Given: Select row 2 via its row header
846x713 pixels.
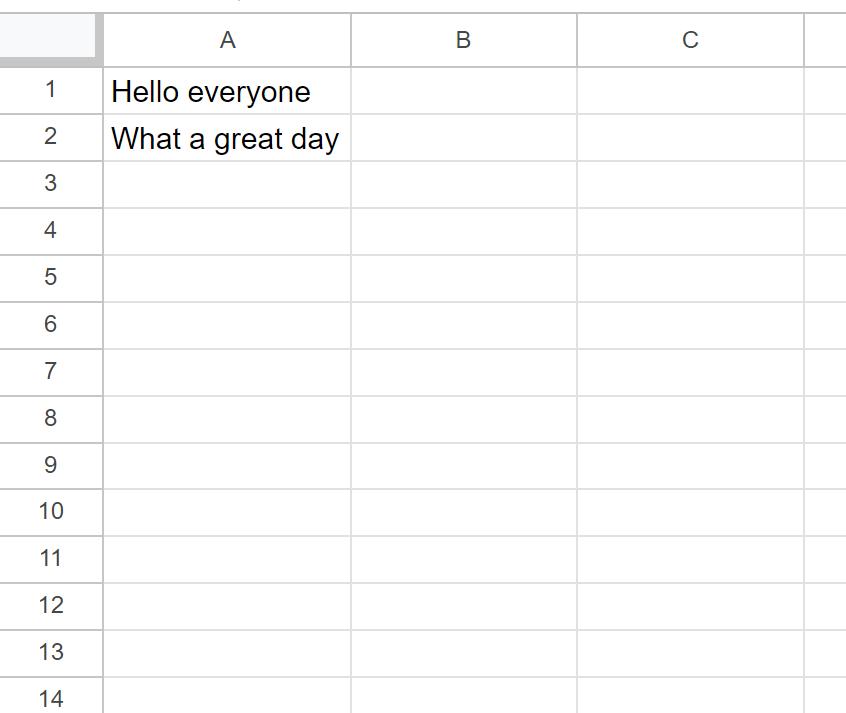Looking at the screenshot, I should click(51, 138).
